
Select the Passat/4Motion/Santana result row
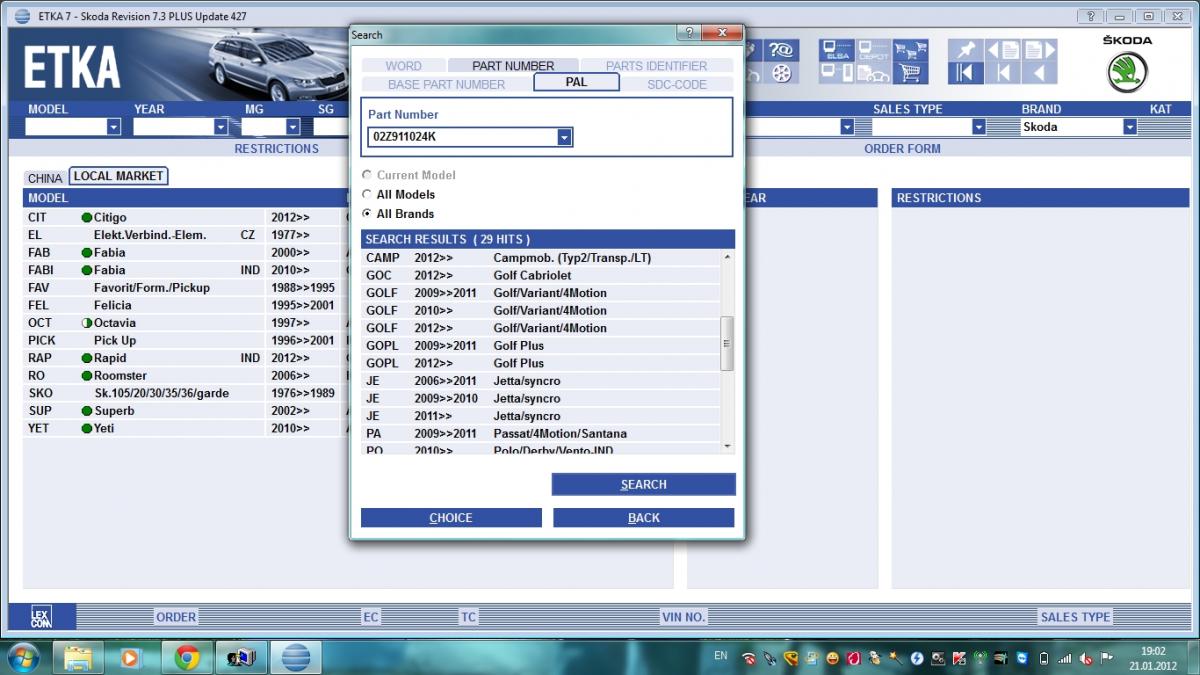[541, 434]
